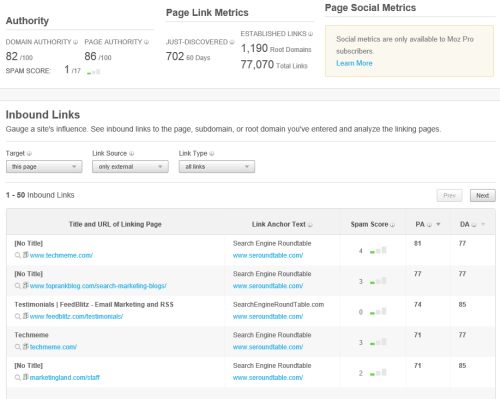Image resolution: width=500 pixels, height=399 pixels.
Task: Click spam score bar indicator in Authority section
Action: click(94, 72)
